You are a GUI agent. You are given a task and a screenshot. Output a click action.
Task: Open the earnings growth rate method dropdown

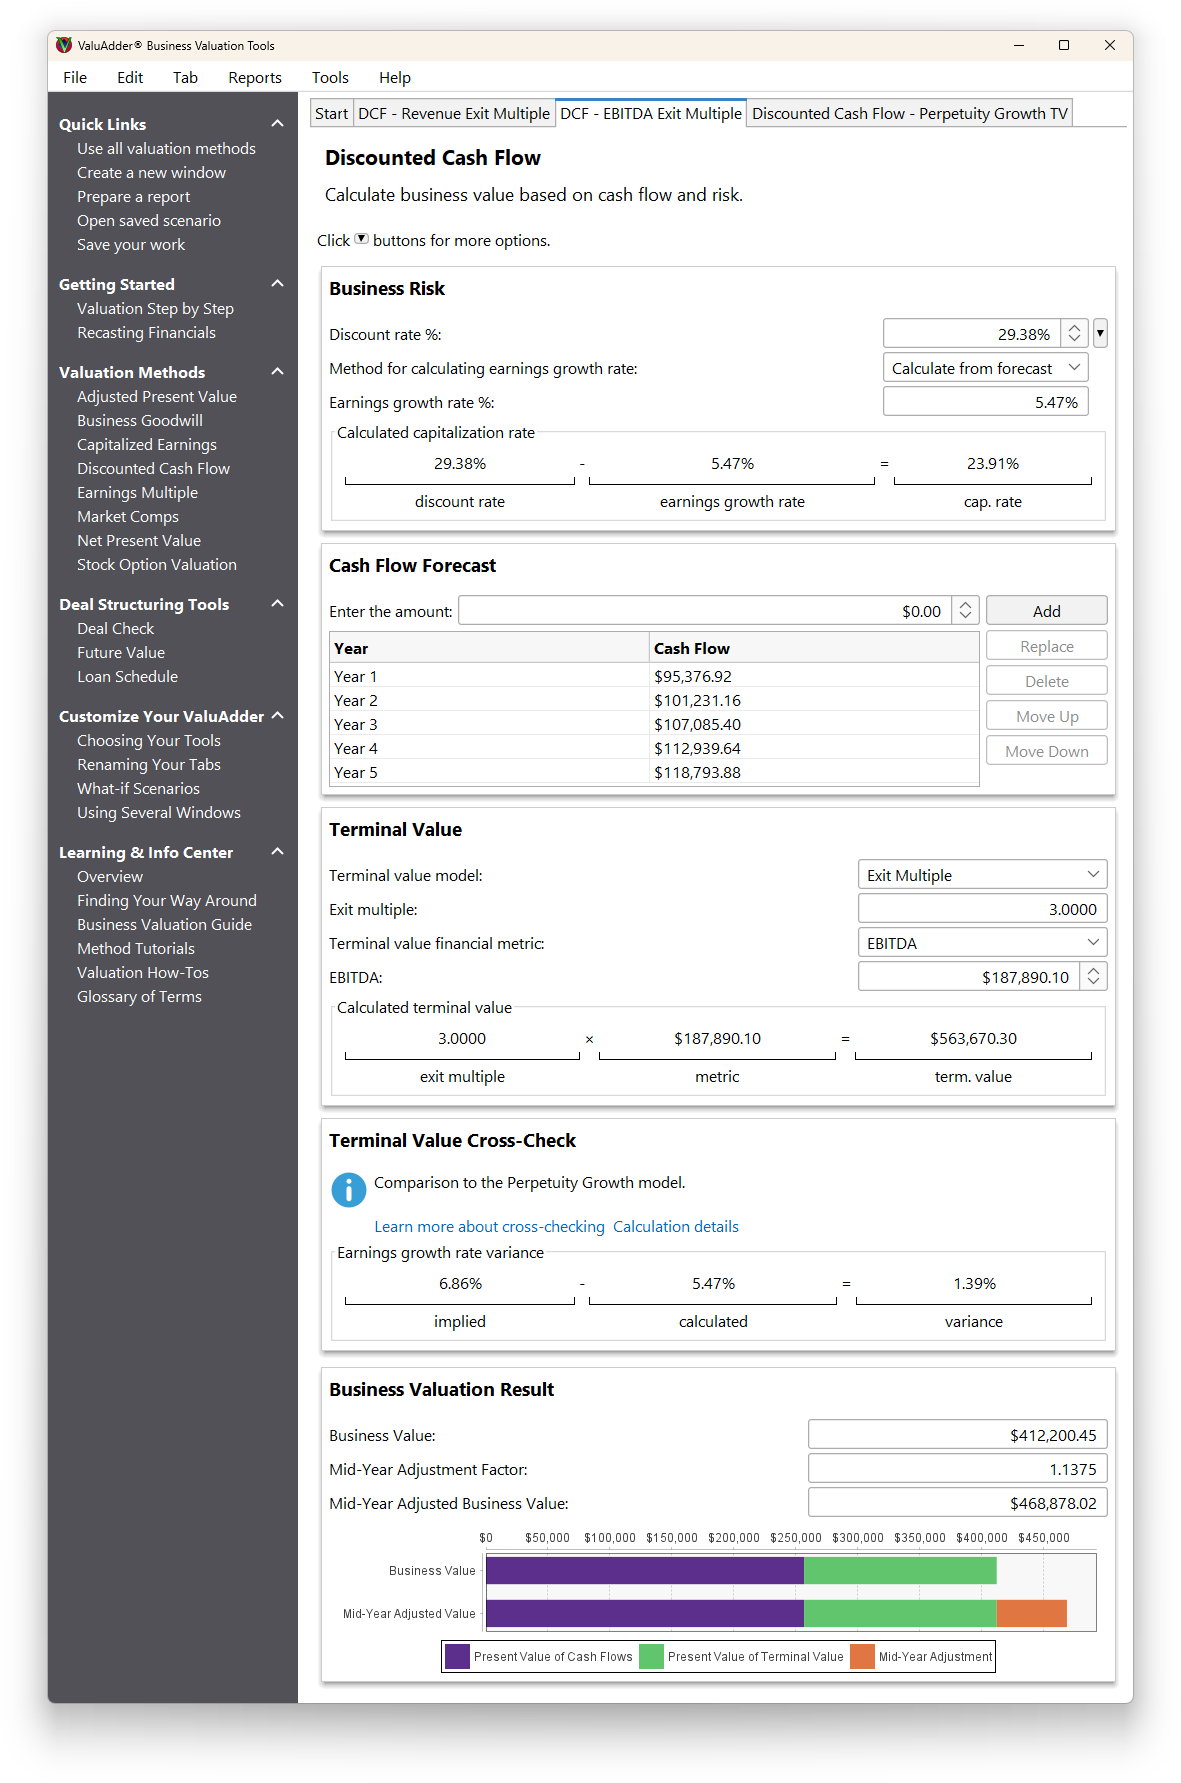click(x=985, y=368)
